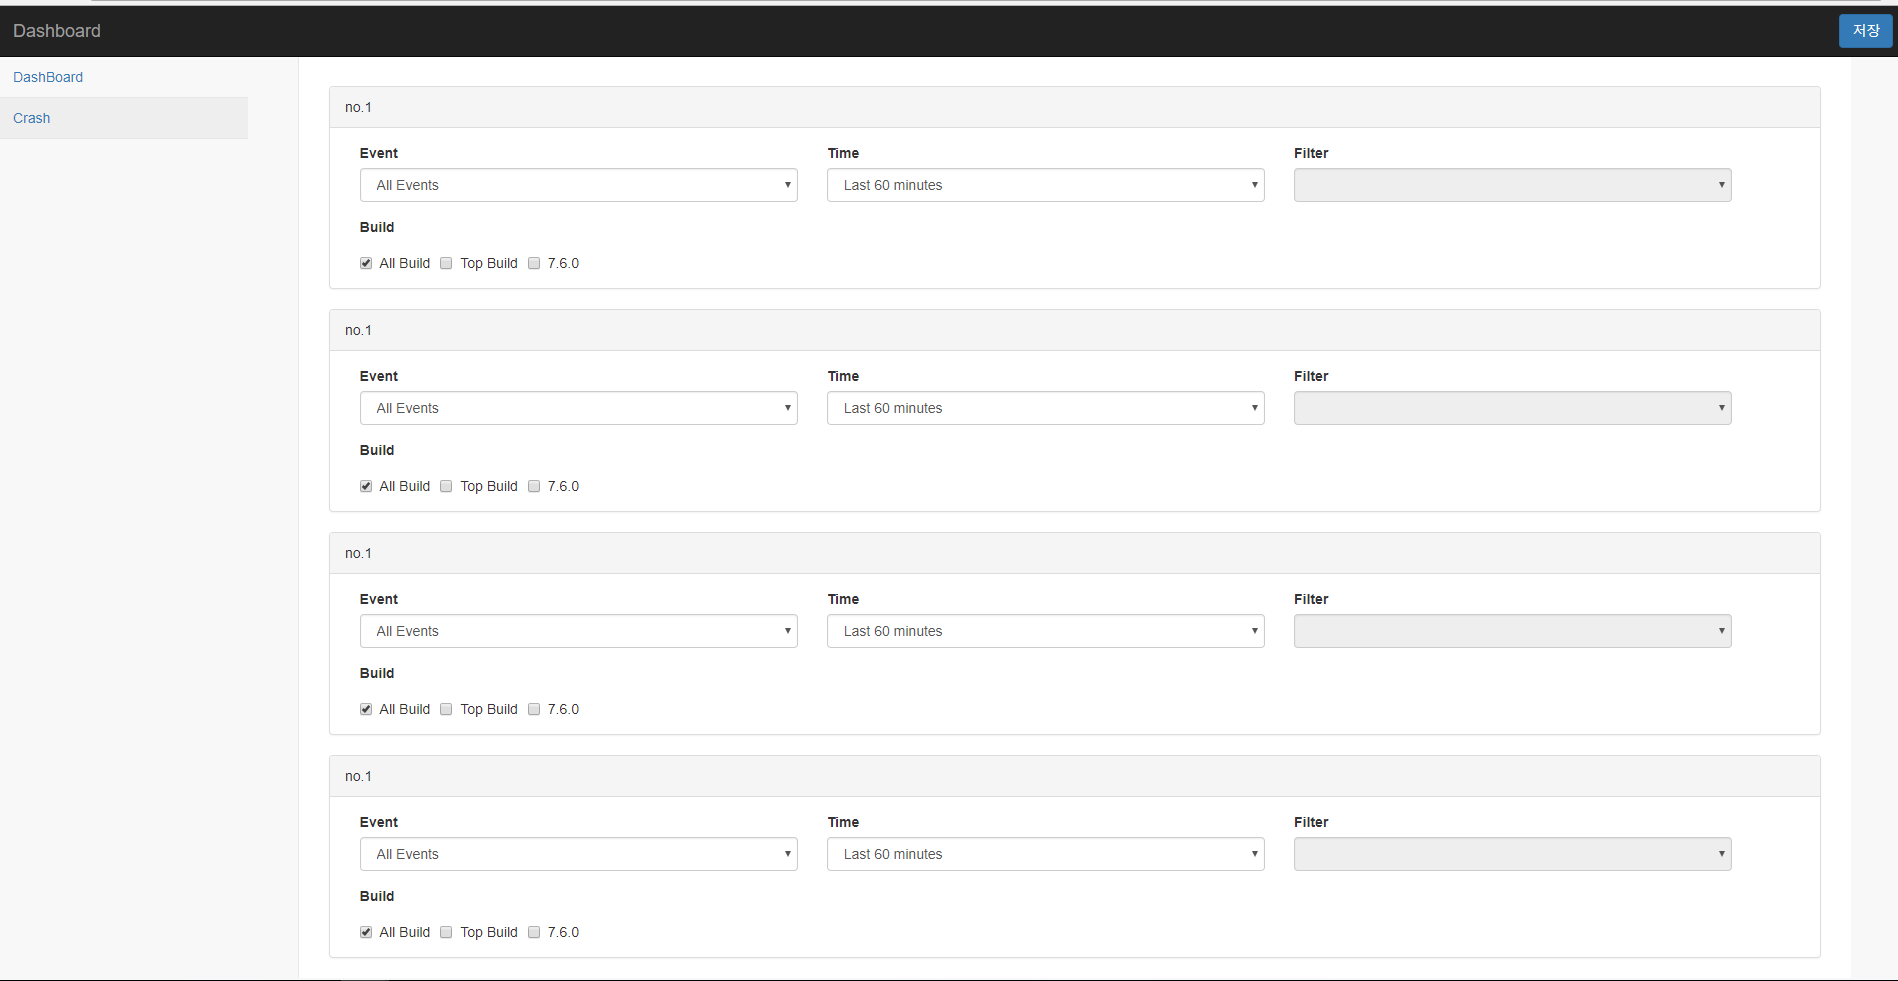Expand the Time dropdown in the first panel

(x=1045, y=185)
